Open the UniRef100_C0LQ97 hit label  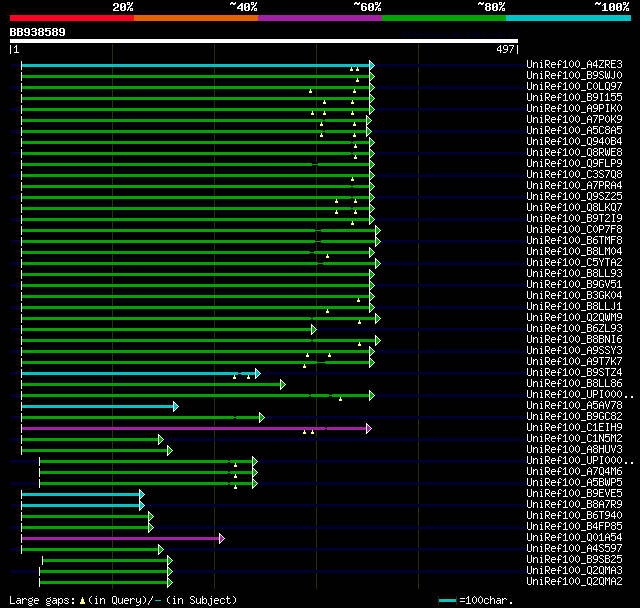click(574, 87)
